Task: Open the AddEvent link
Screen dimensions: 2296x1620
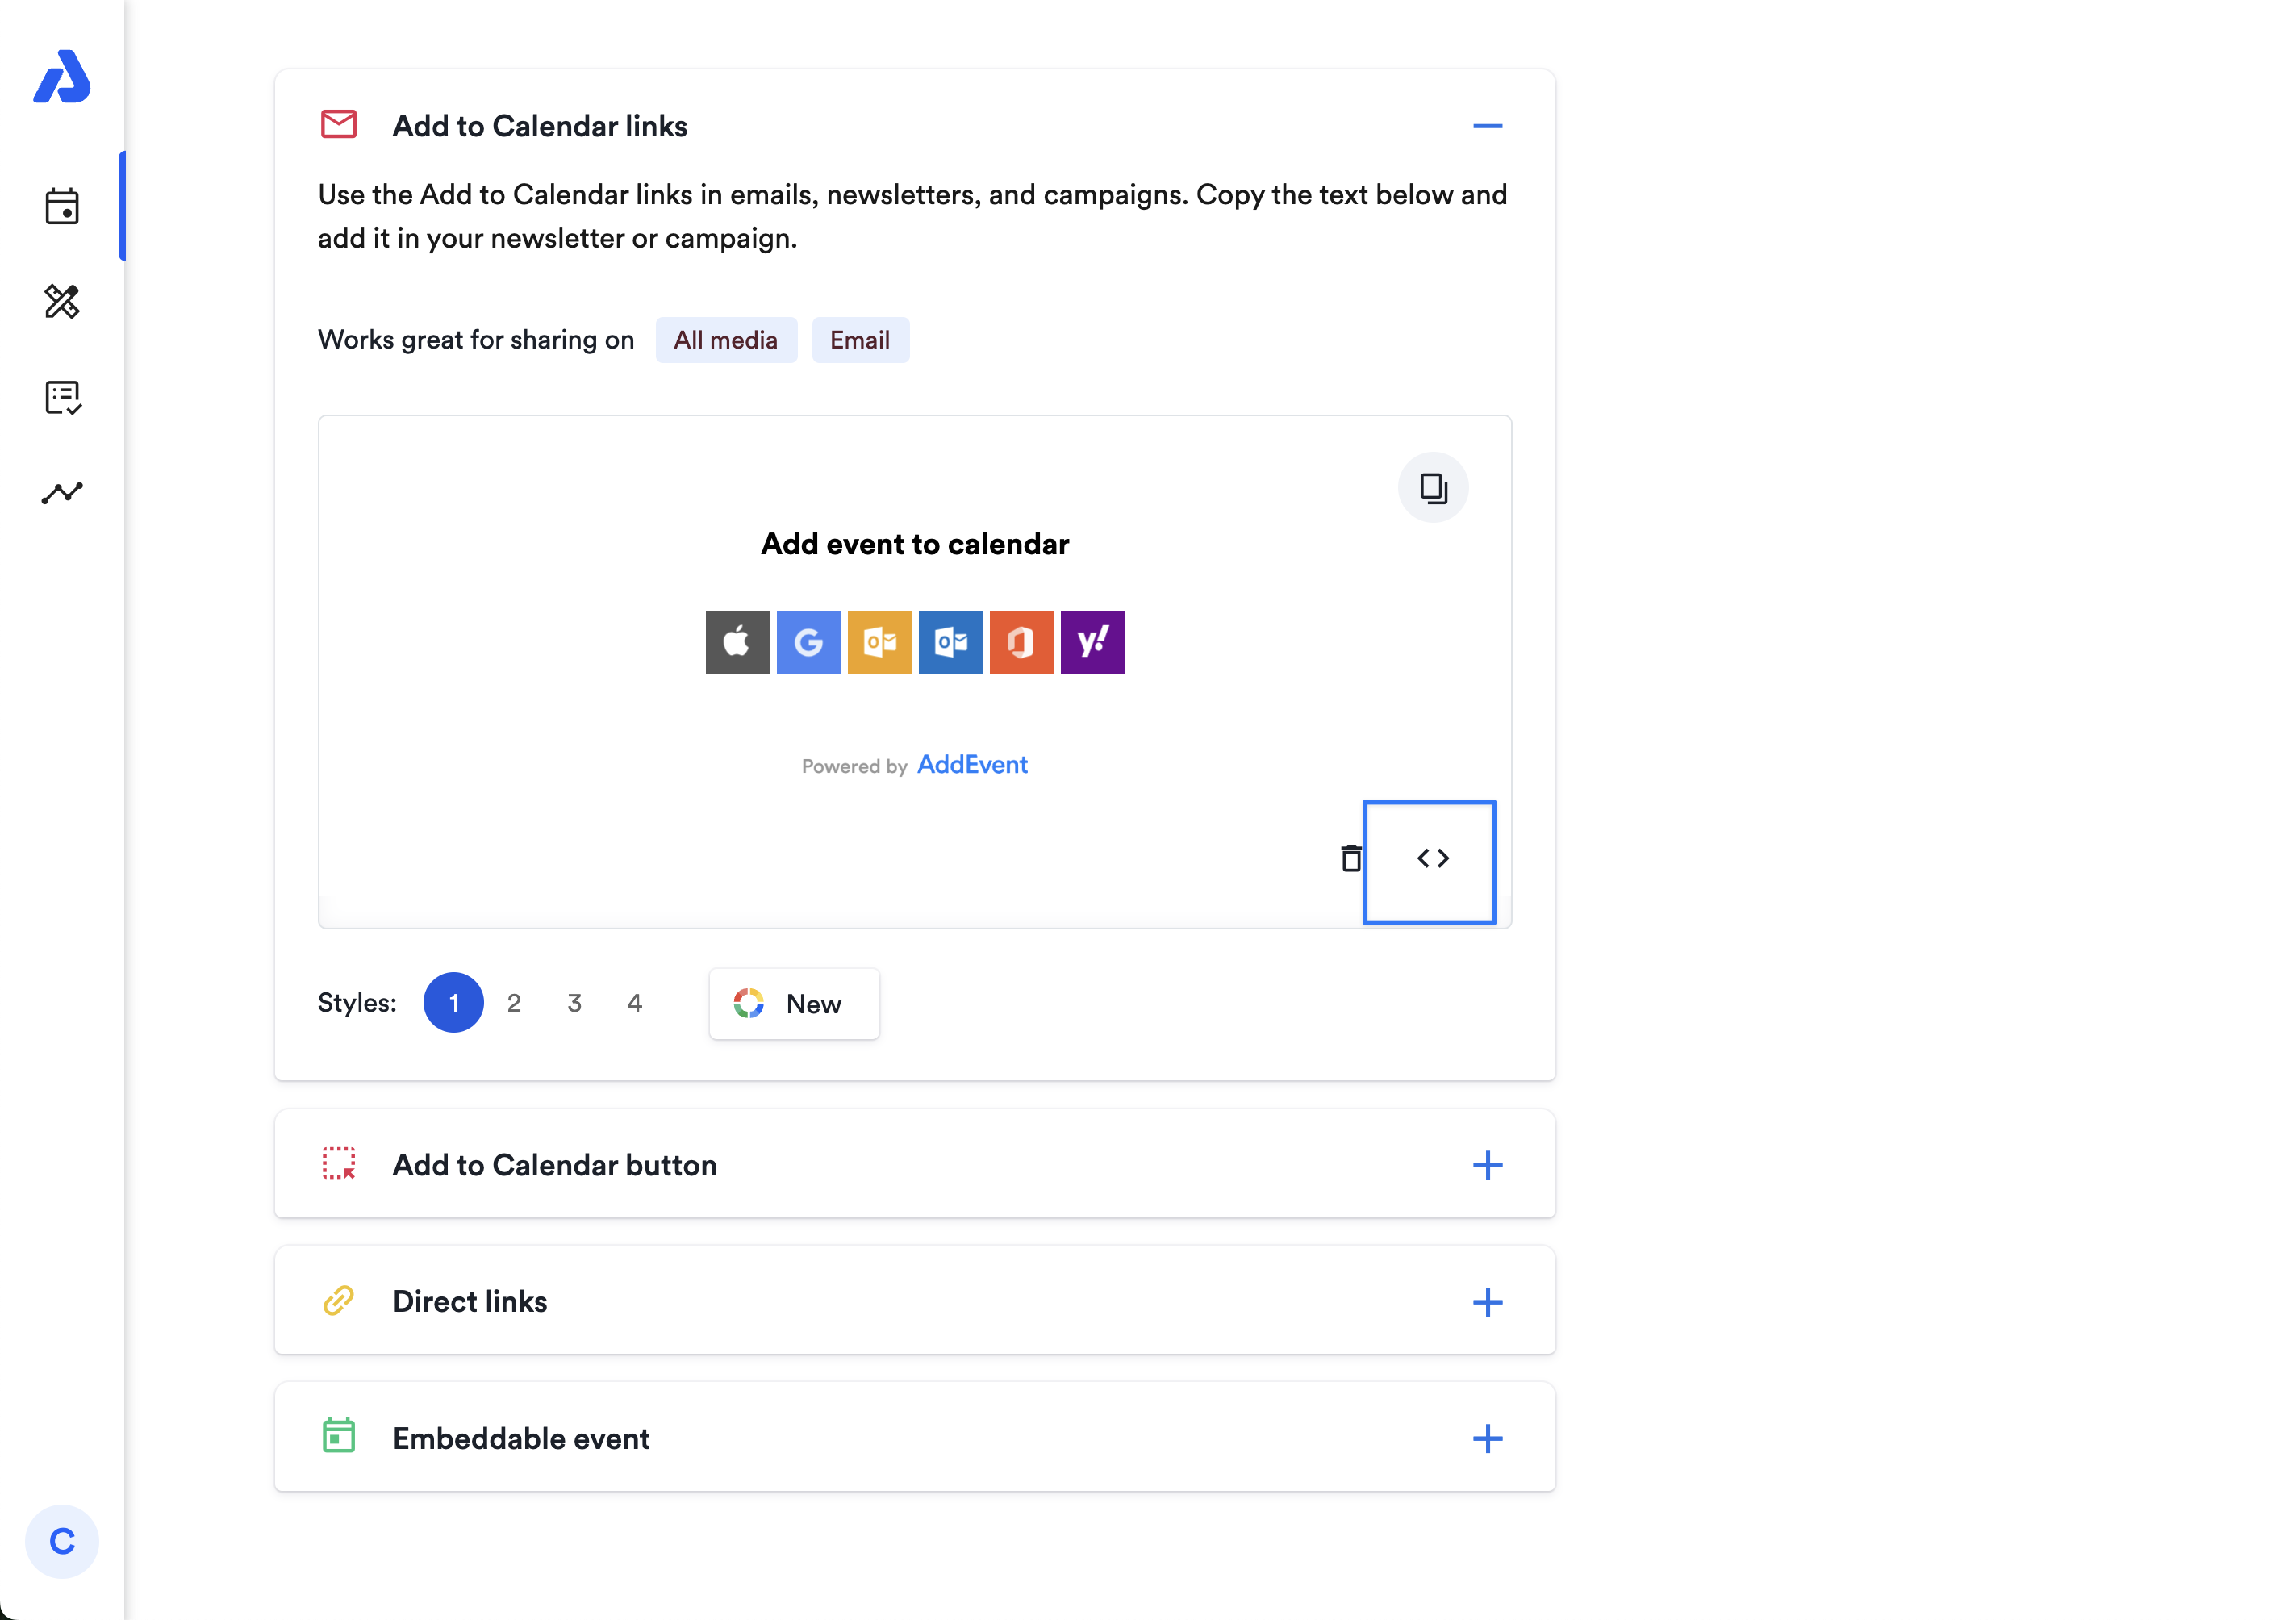Action: coord(972,765)
